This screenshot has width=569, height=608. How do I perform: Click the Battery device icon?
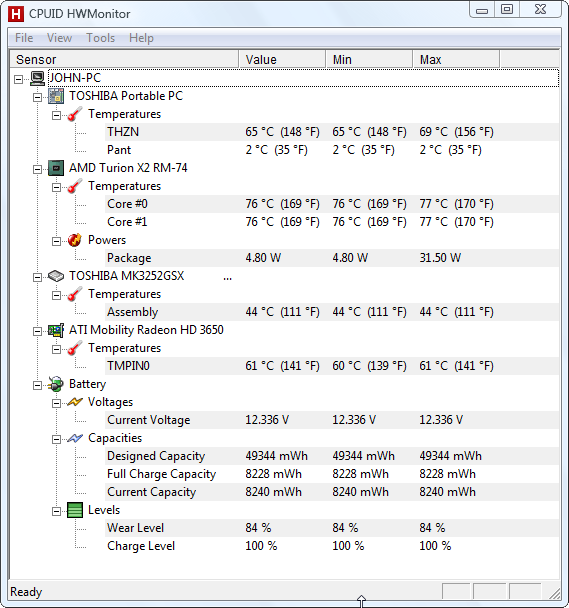pyautogui.click(x=56, y=384)
